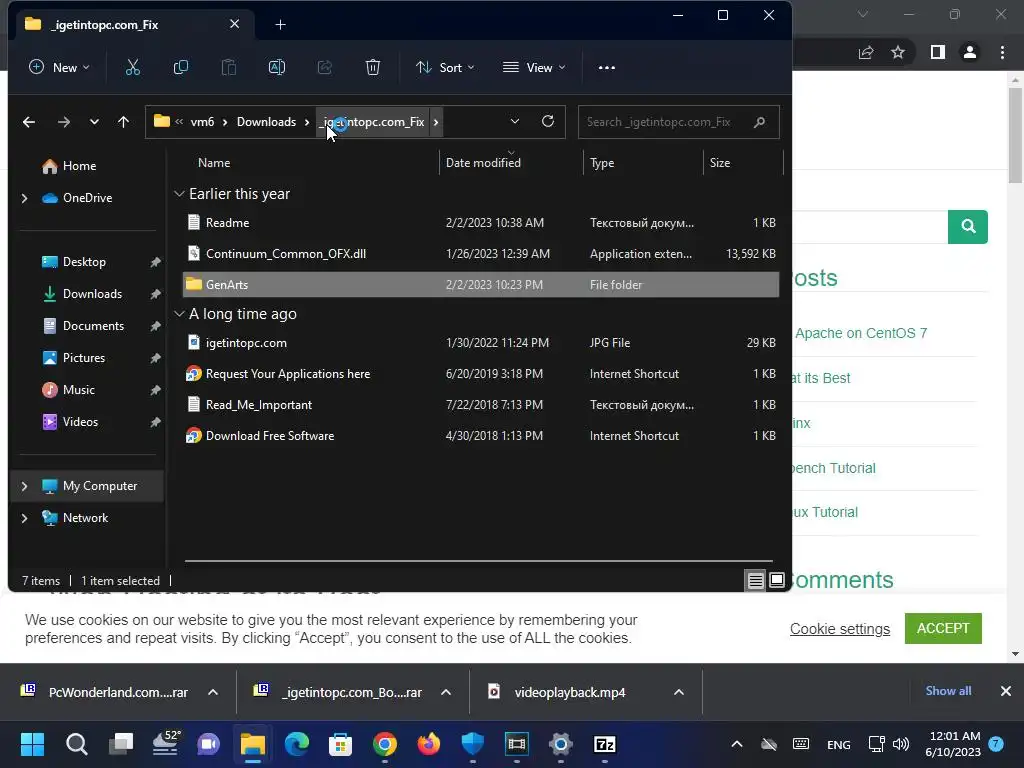Viewport: 1024px width, 768px height.
Task: Click the search magnifier in Explorer search box
Action: pos(760,122)
